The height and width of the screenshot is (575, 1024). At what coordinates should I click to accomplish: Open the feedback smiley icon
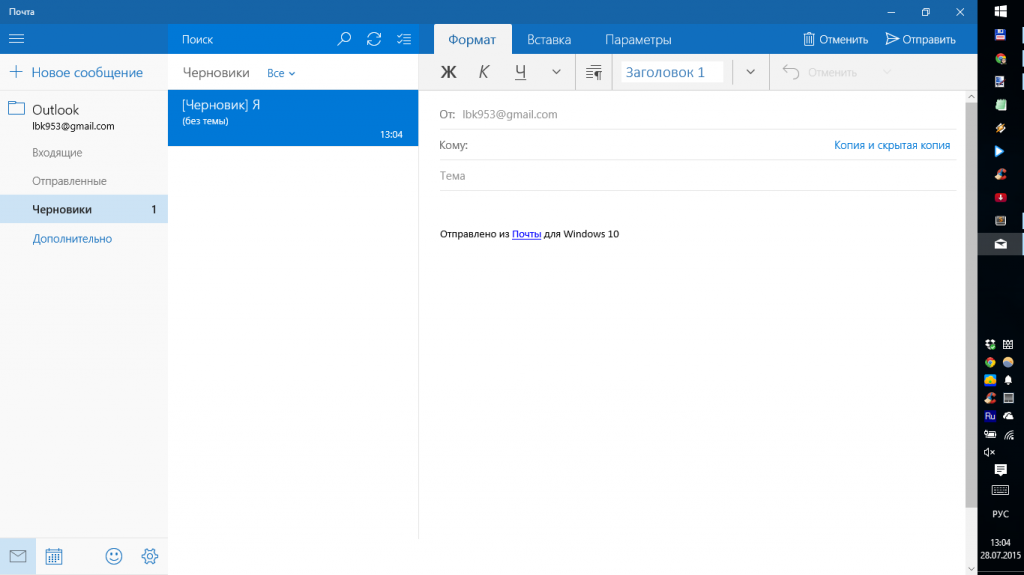[x=114, y=556]
